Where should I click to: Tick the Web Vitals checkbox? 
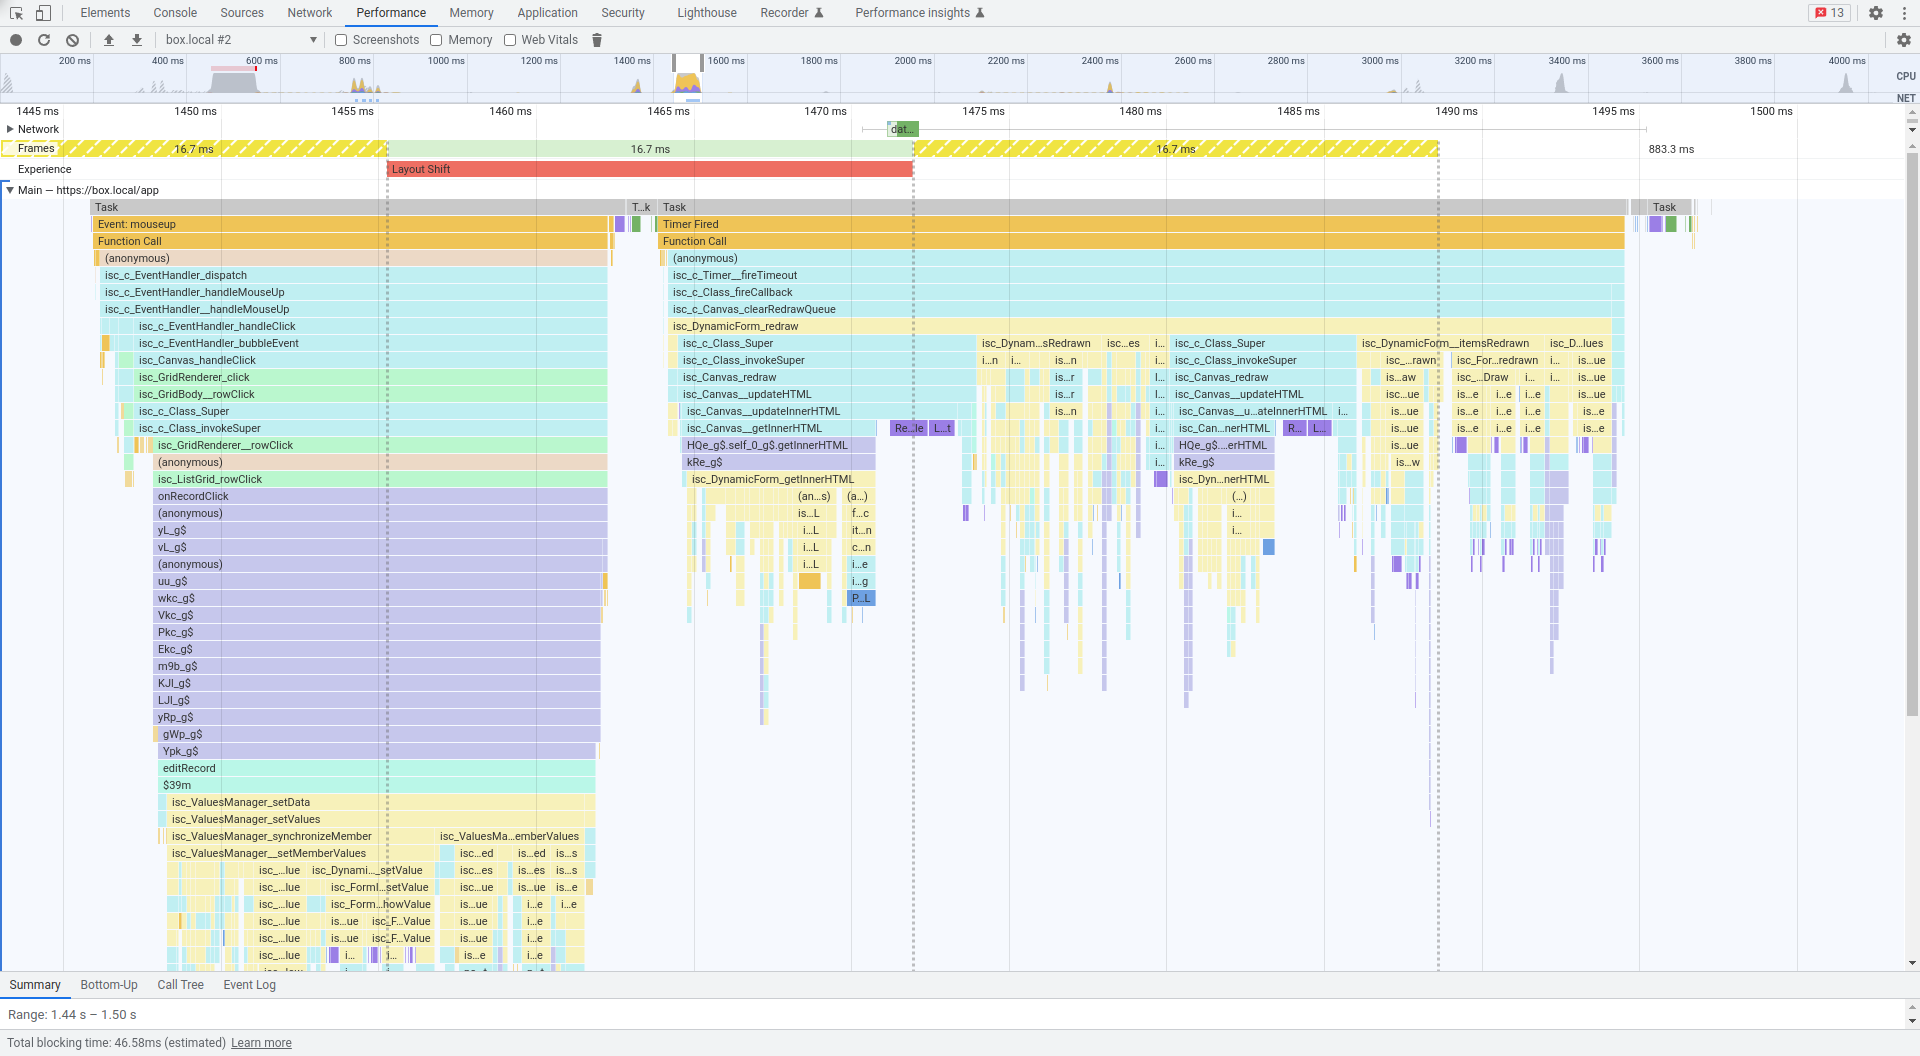(x=510, y=40)
